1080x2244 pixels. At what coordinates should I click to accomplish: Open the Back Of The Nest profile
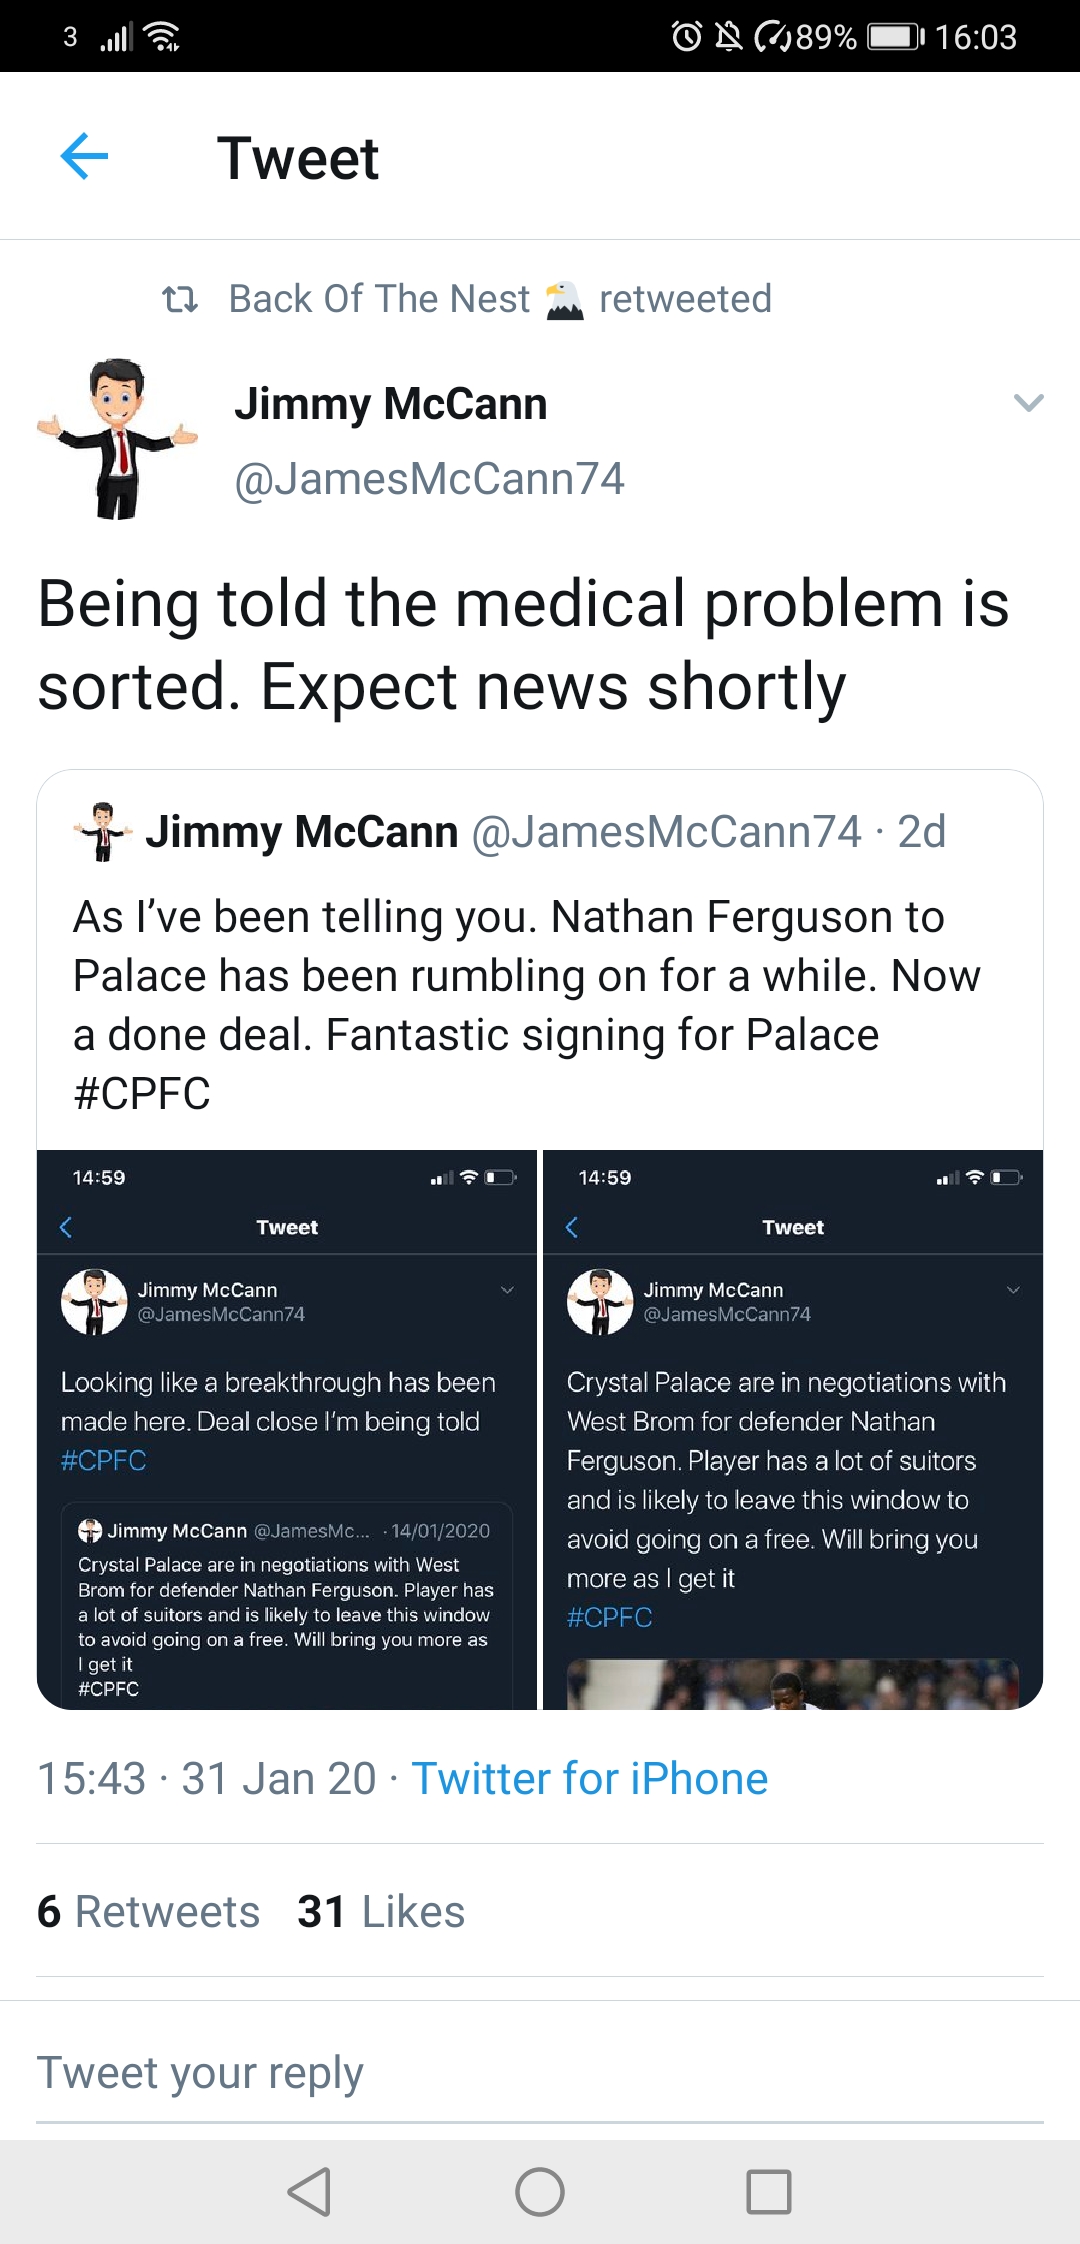pyautogui.click(x=379, y=299)
